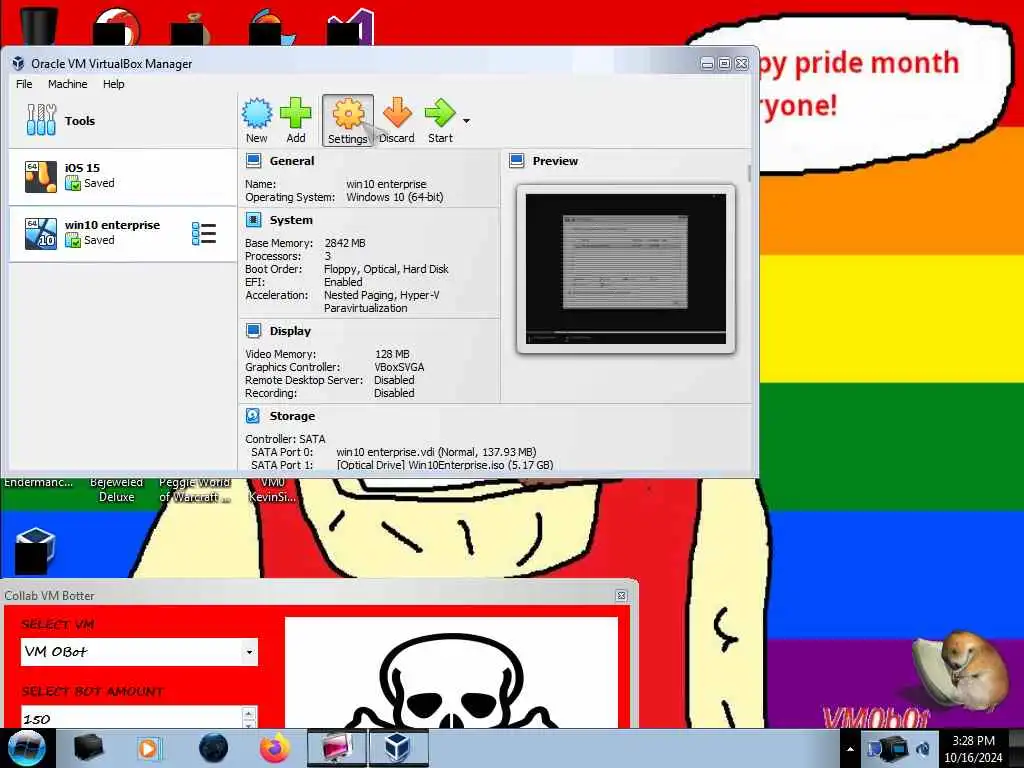Open the Select VM dropdown in Botter
Screen dimensions: 1024x768
click(249, 652)
